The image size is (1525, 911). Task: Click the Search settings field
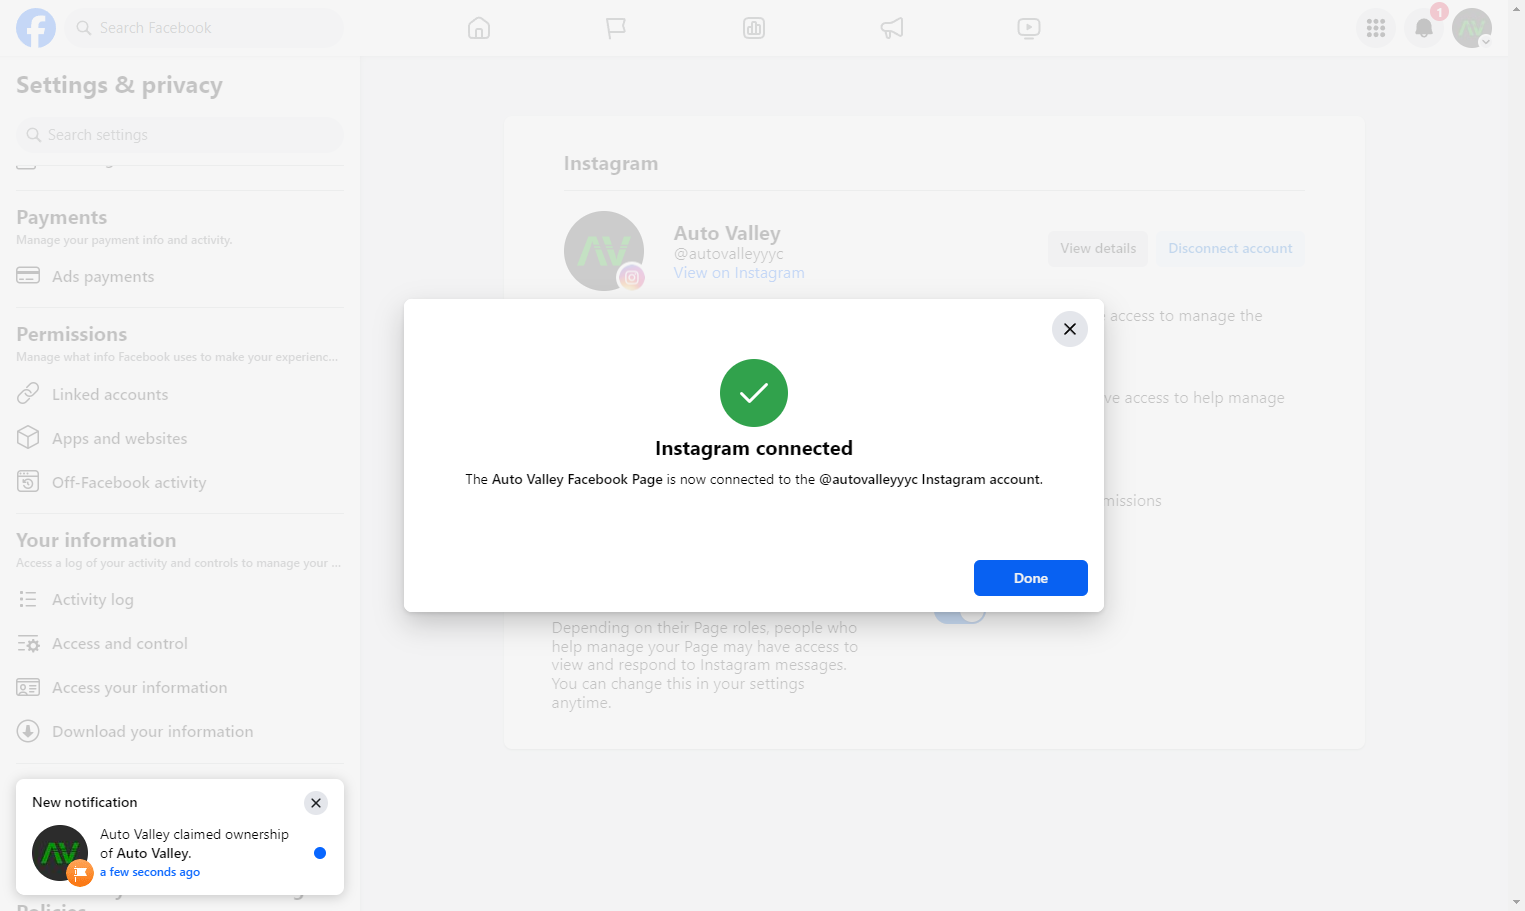tap(180, 135)
